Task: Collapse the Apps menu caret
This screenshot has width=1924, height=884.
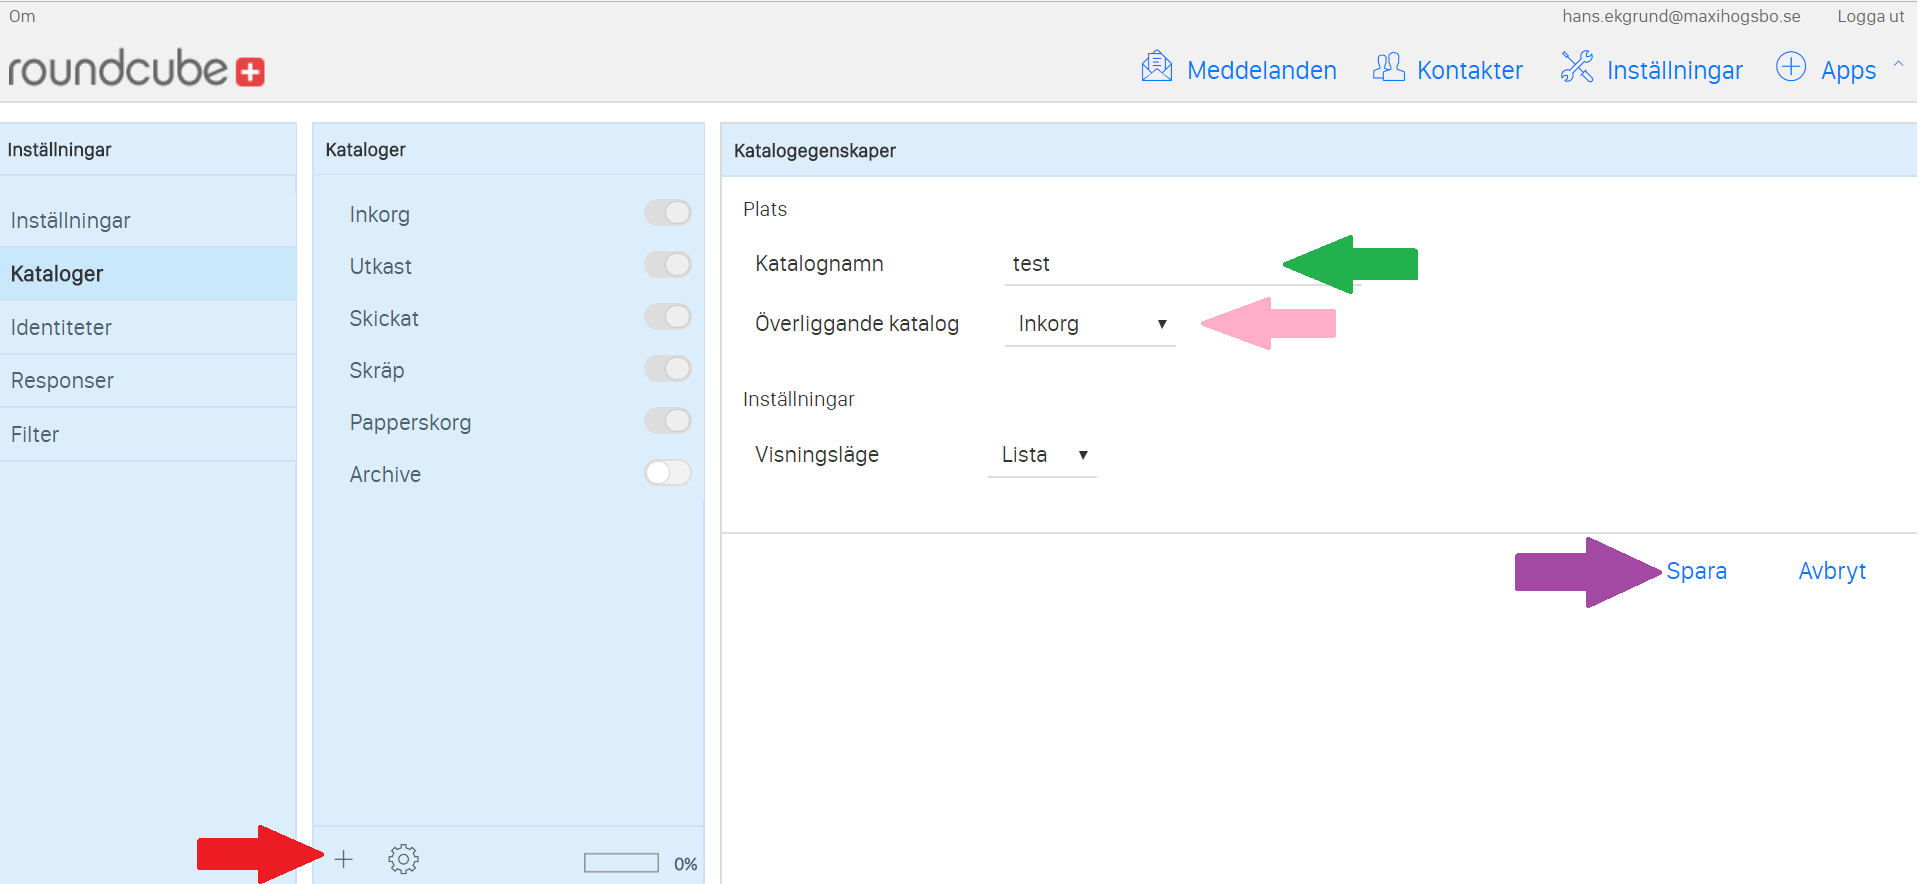Action: click(1898, 65)
